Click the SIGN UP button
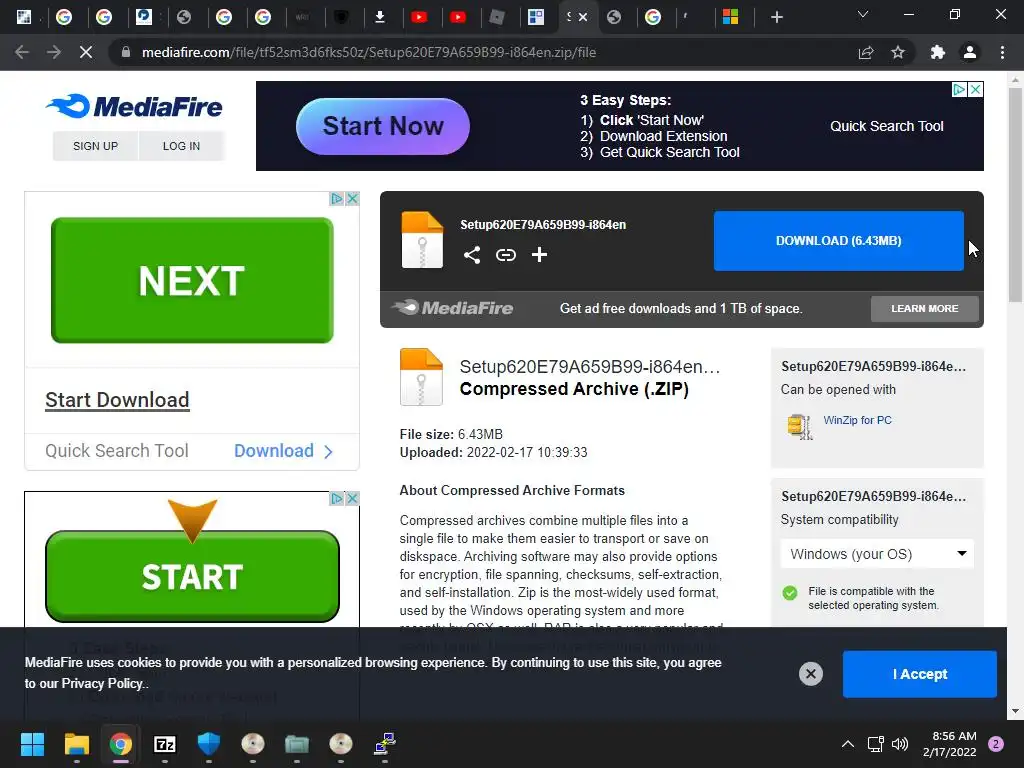Screen dimensions: 1024x768 [95, 146]
